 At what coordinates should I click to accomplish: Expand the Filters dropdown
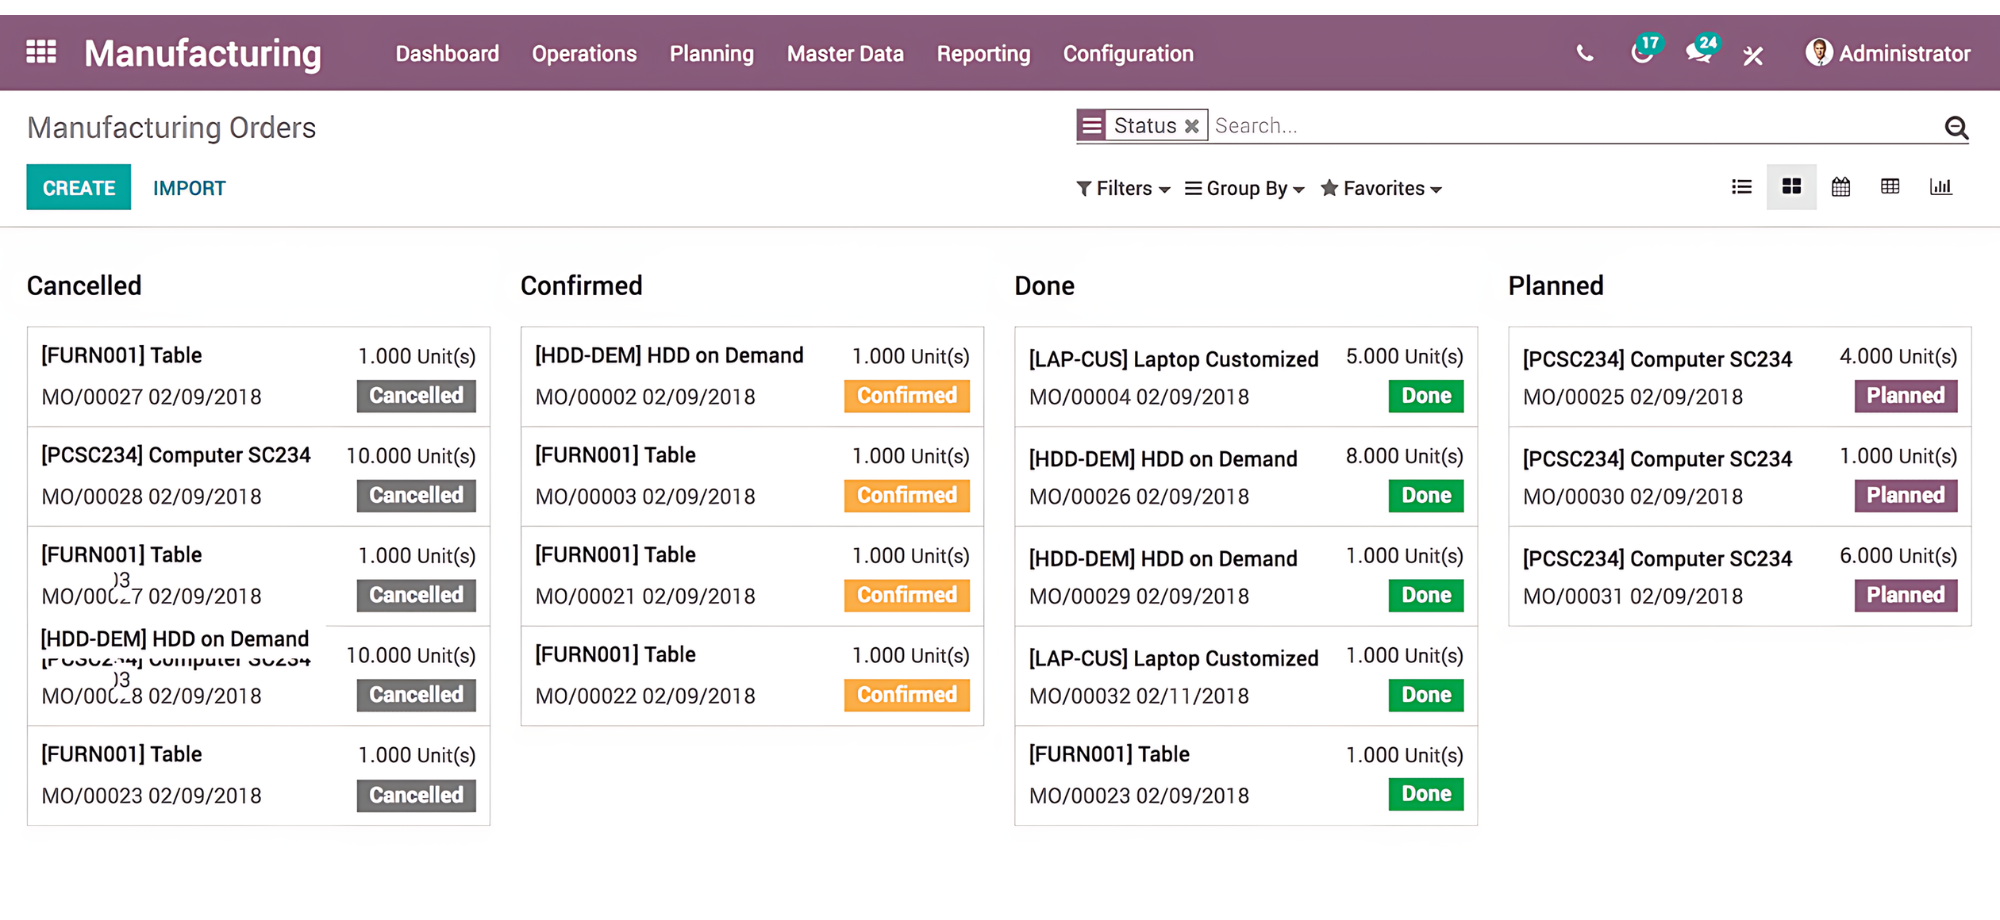(1123, 189)
